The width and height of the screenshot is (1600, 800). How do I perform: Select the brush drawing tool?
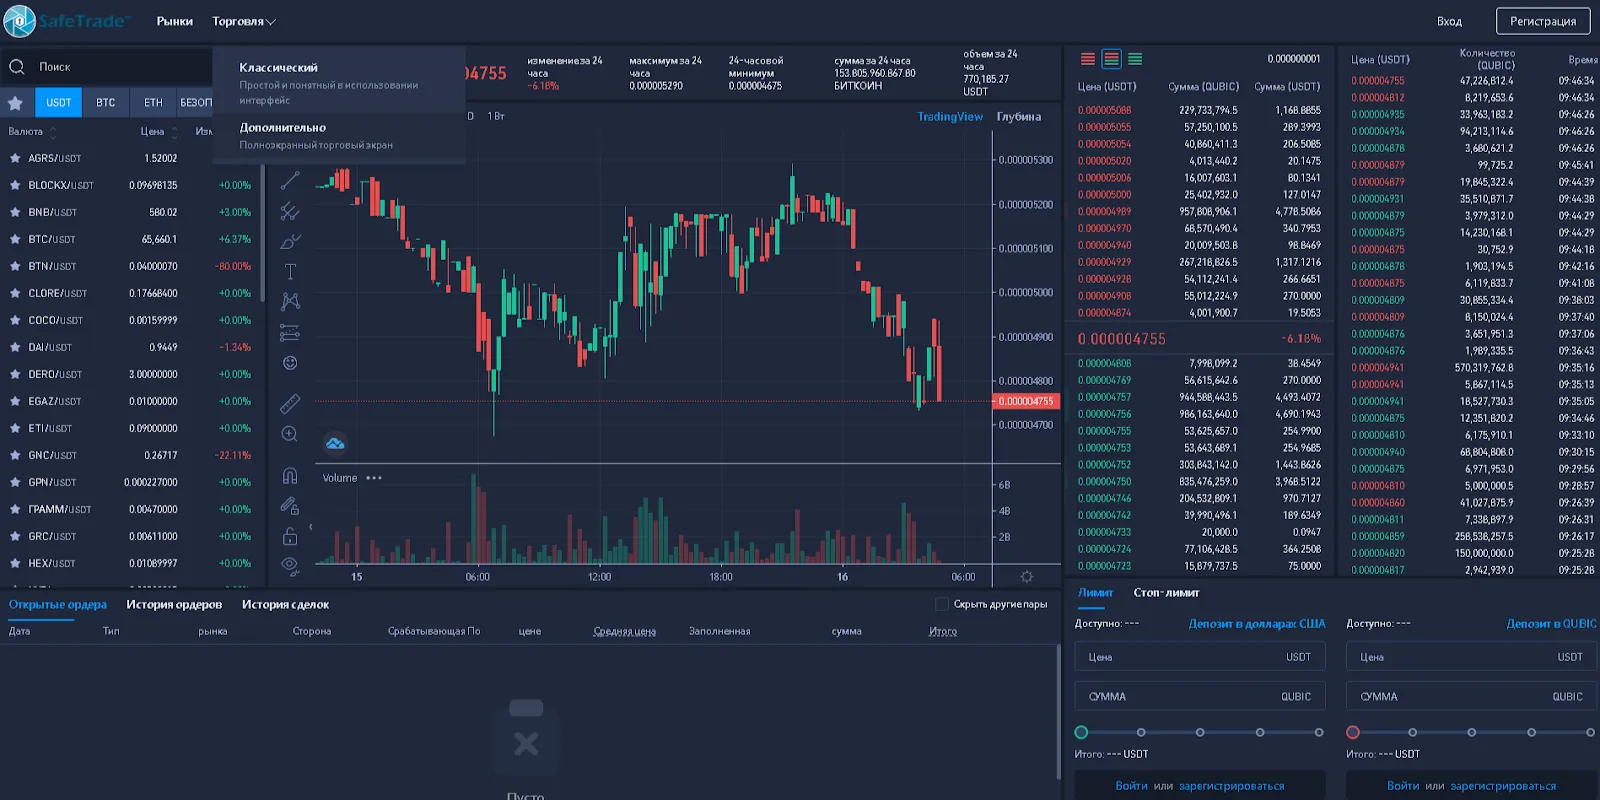tap(290, 241)
